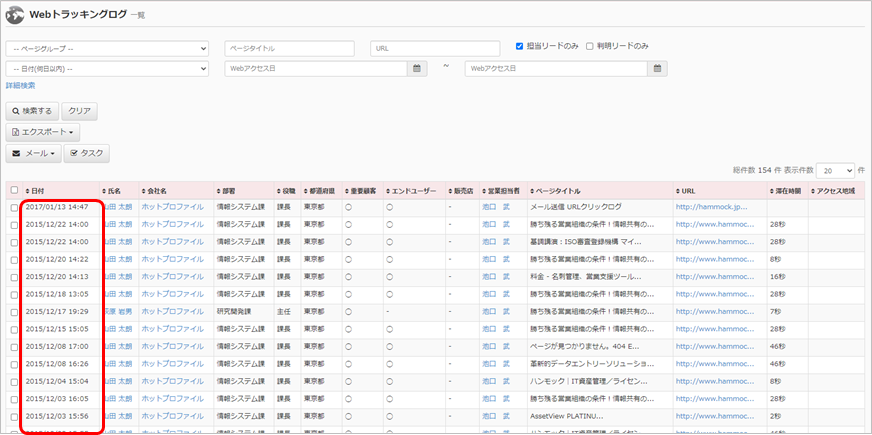Screen dimensions: 872x435
Task: Open the 日付(何日以内) dropdown
Action: (107, 69)
